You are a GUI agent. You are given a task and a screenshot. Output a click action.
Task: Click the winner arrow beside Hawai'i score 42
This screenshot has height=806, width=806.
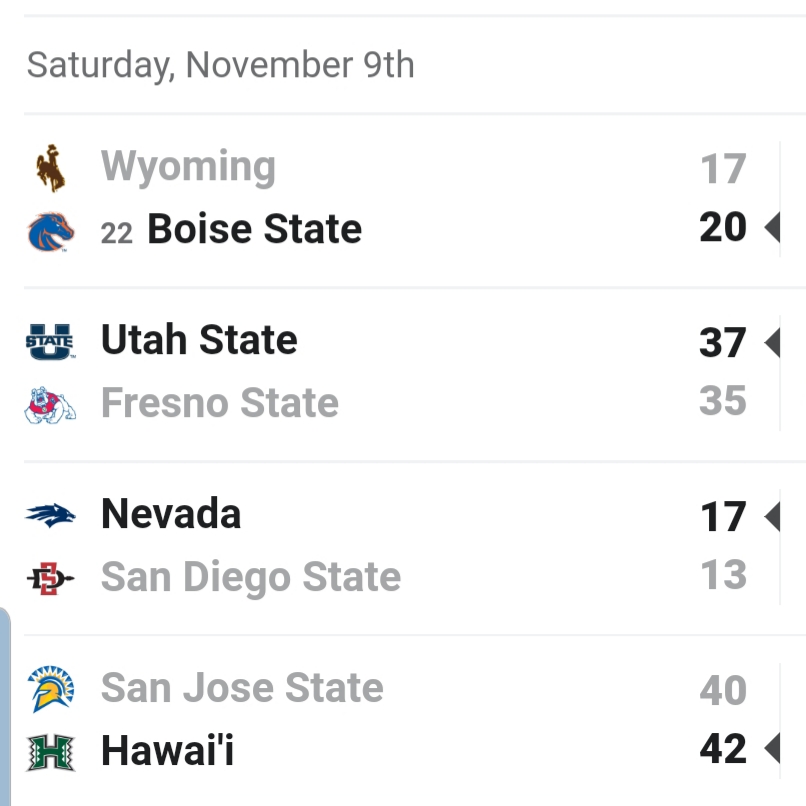[x=772, y=748]
